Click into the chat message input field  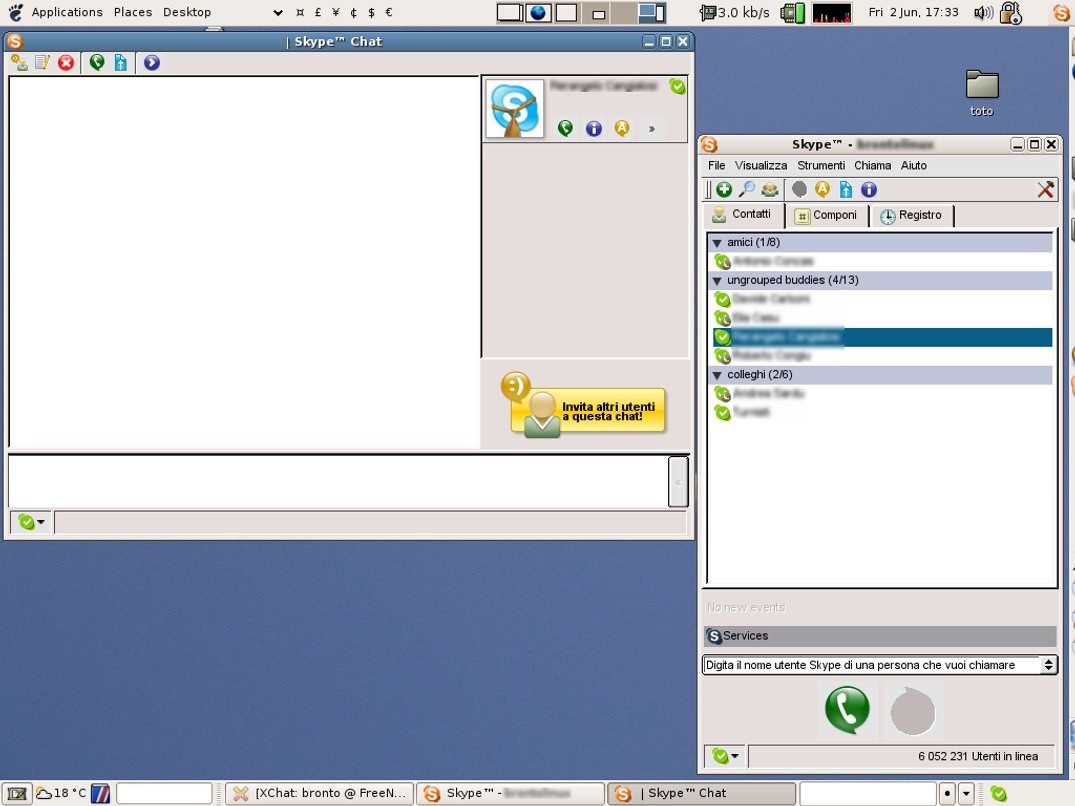coord(338,482)
